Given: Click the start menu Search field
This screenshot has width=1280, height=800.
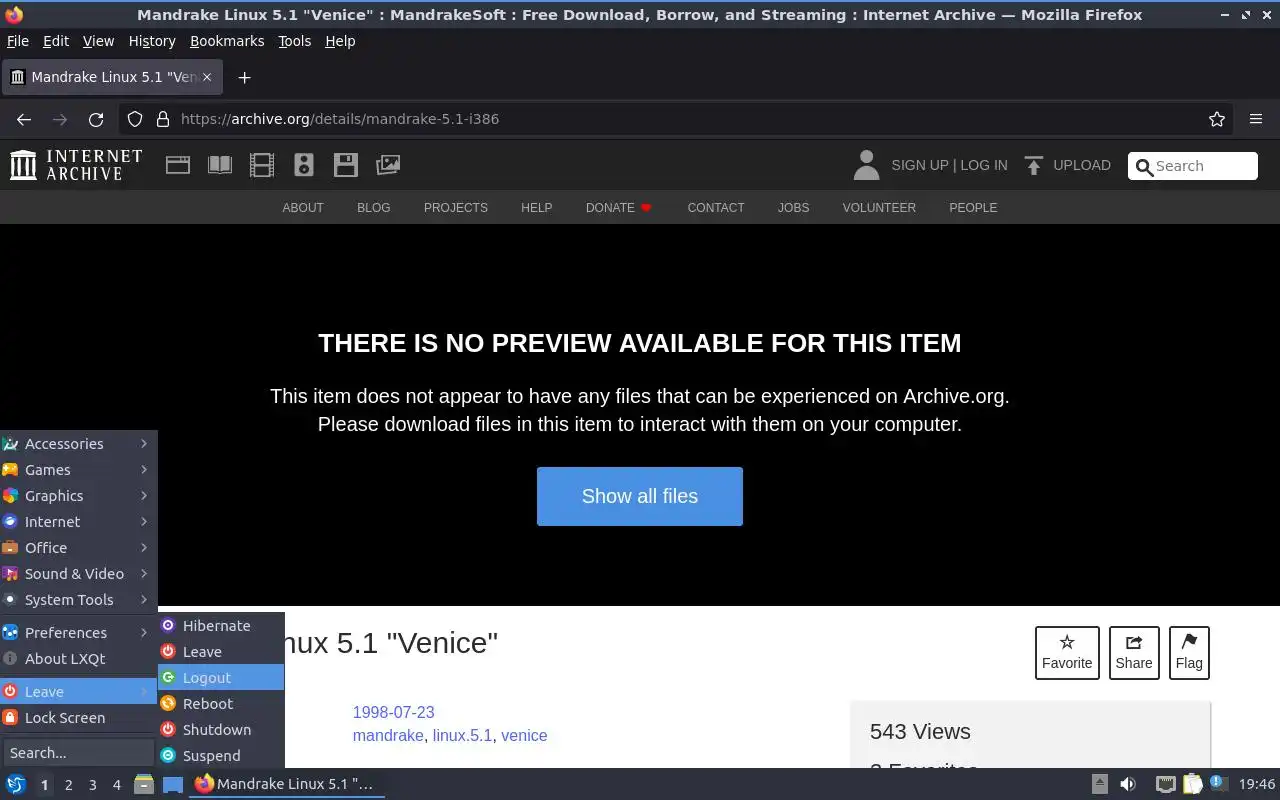Looking at the screenshot, I should click(x=78, y=753).
